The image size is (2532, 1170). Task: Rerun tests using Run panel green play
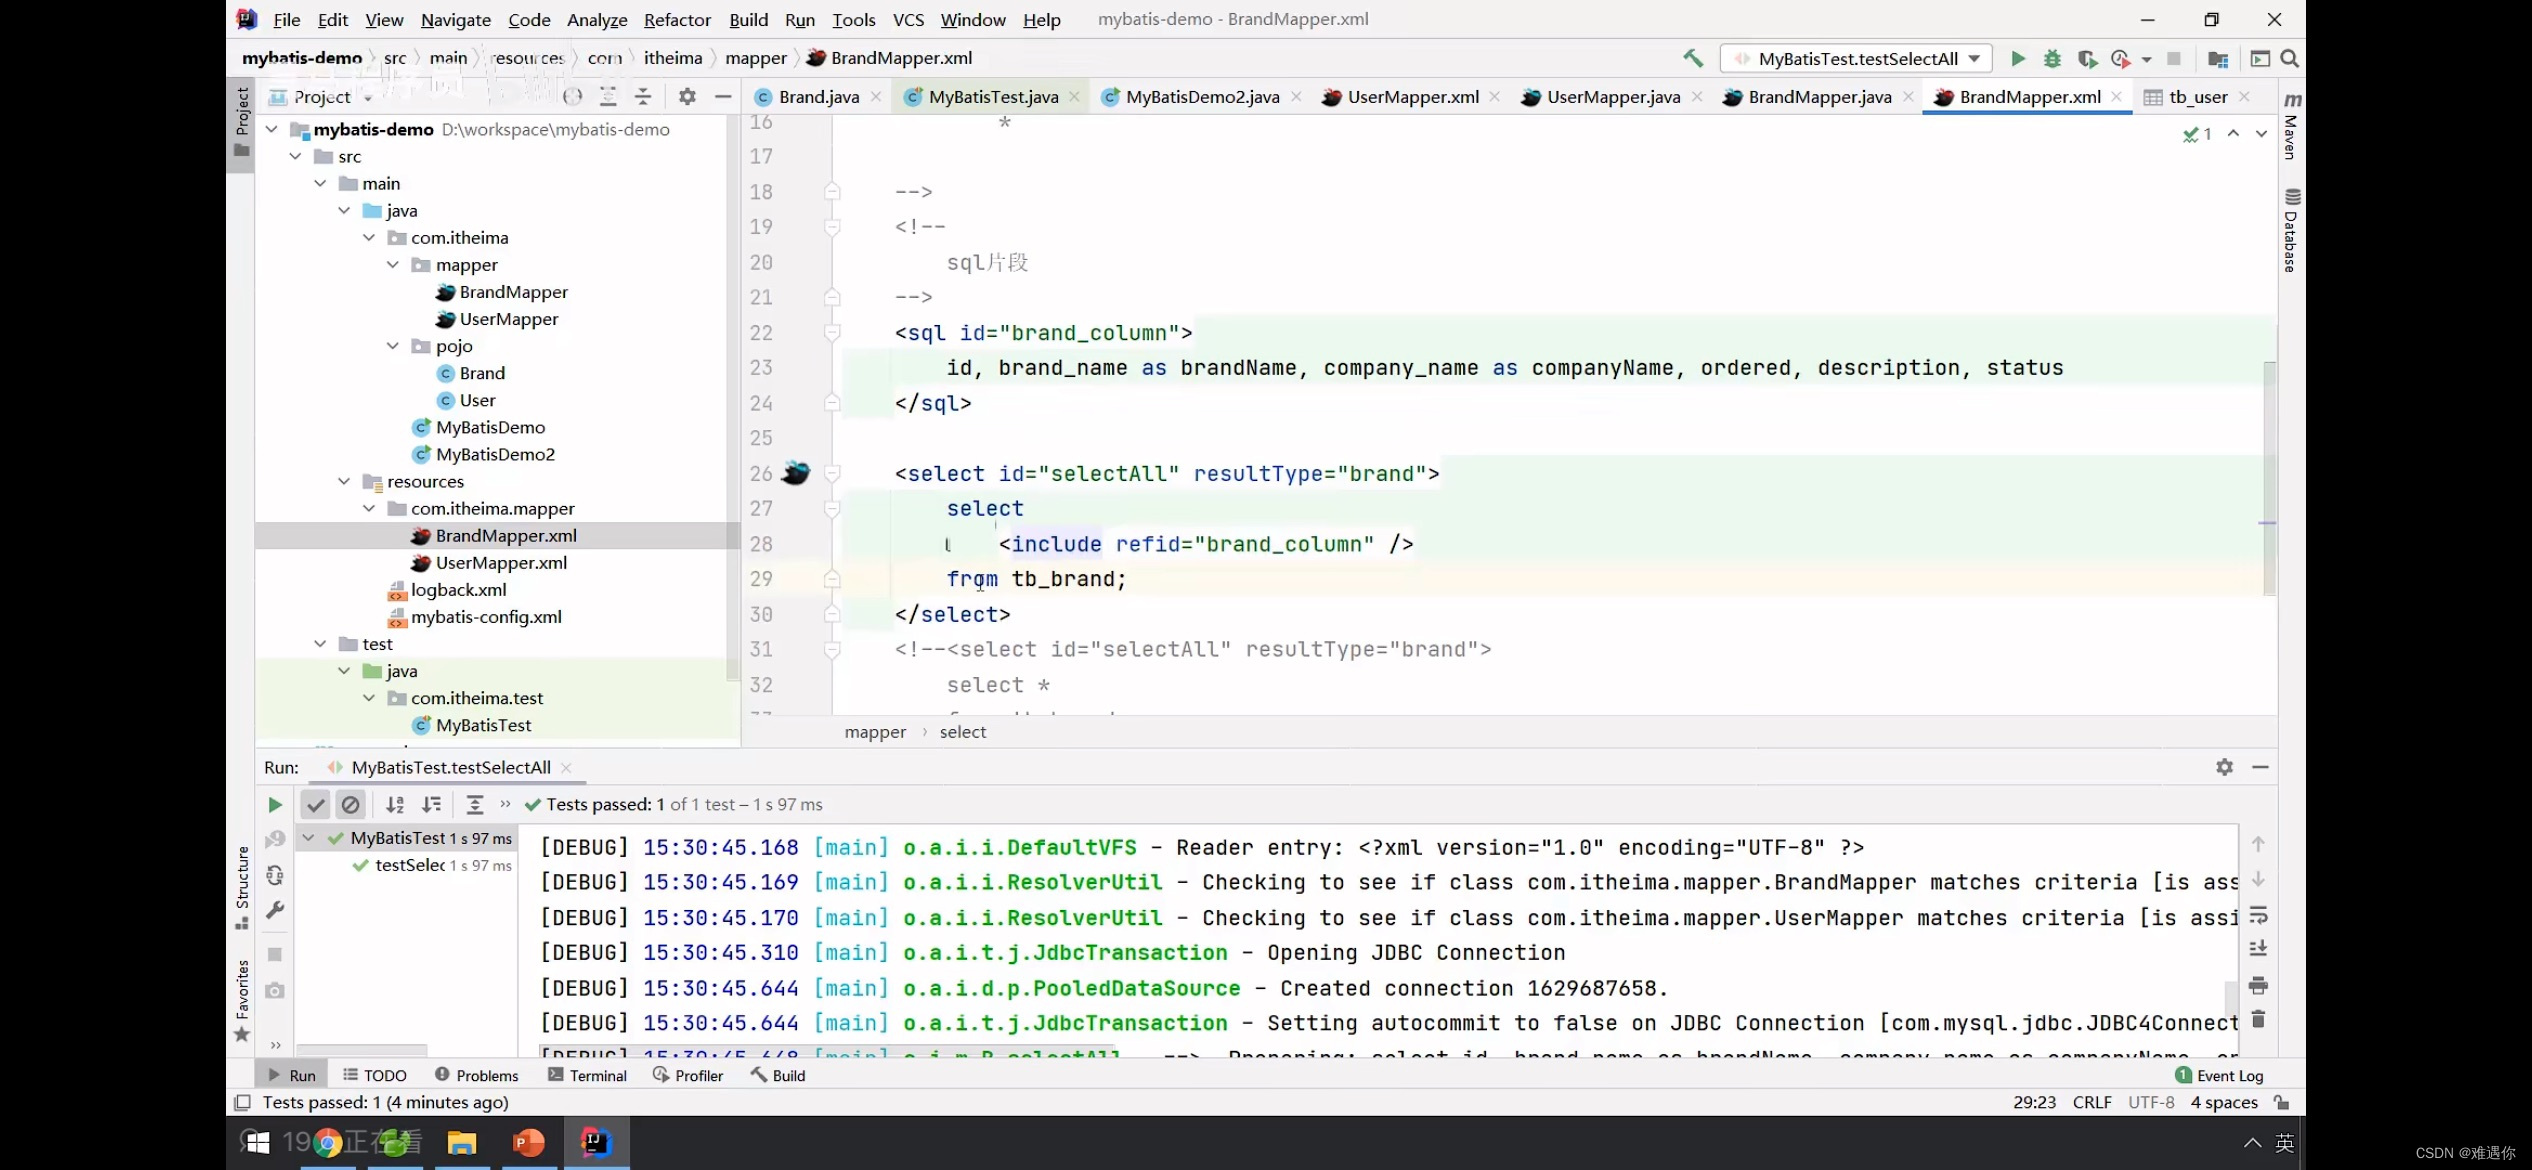(x=275, y=804)
